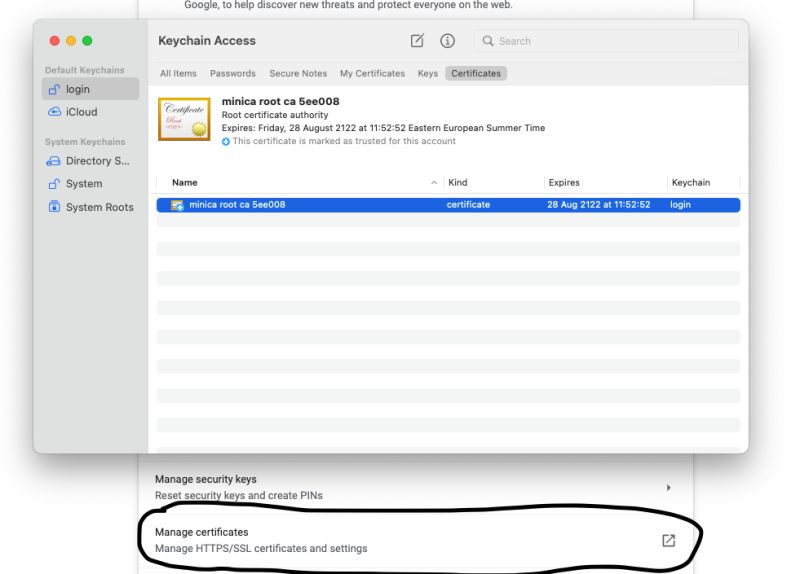Switch to the Keys tab
Image resolution: width=800 pixels, height=574 pixels.
[x=428, y=73]
